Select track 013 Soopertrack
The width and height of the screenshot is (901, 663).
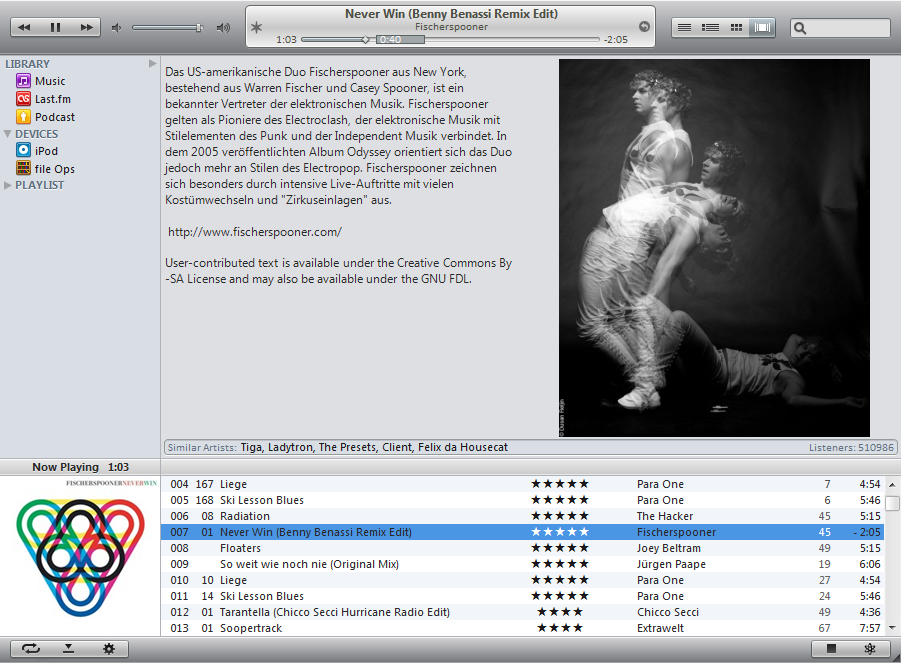tap(522, 628)
